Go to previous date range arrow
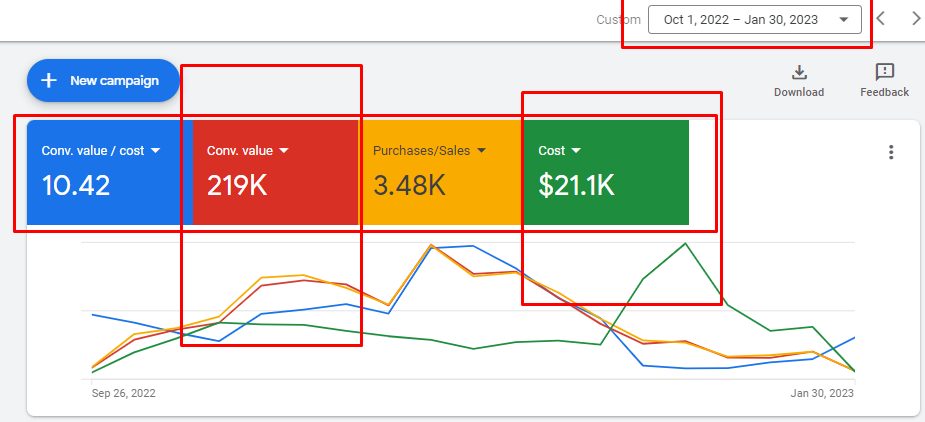This screenshot has height=422, width=925. (881, 18)
